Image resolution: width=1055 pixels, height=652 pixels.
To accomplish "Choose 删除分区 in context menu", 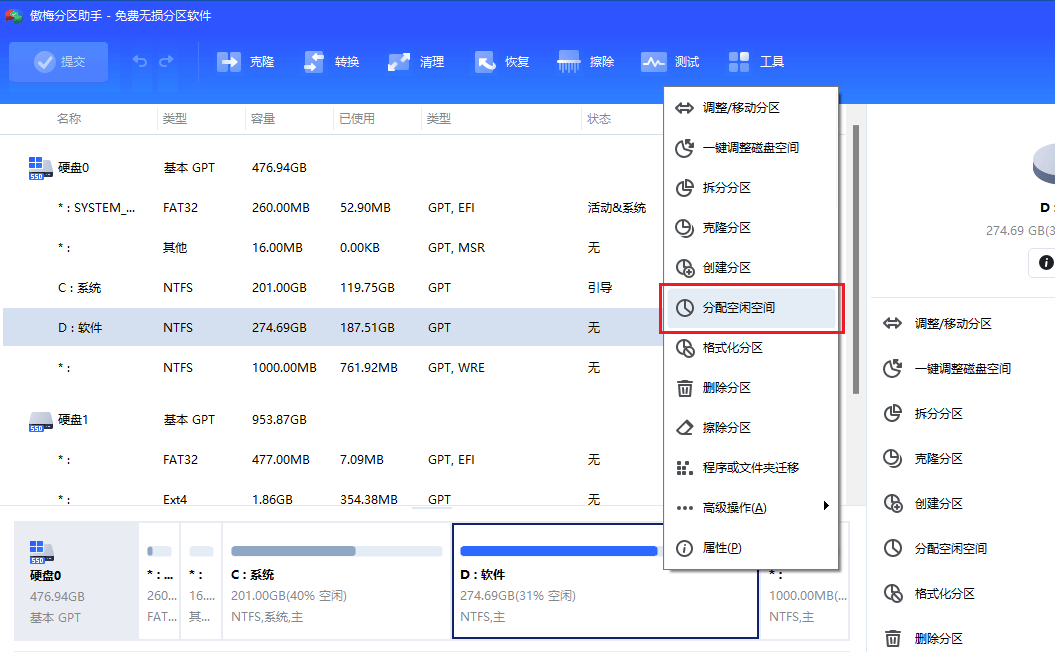I will 751,388.
